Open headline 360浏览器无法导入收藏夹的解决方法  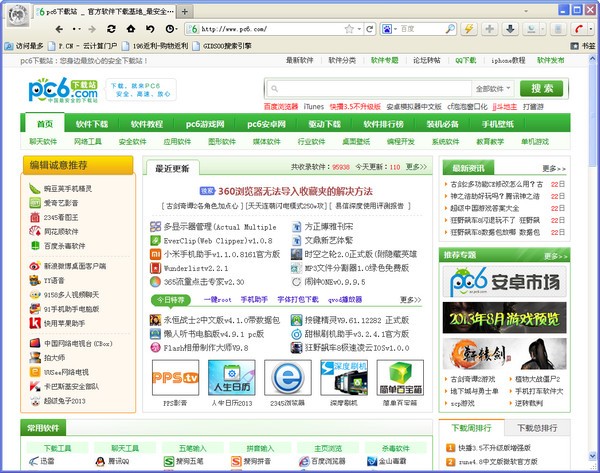295,191
